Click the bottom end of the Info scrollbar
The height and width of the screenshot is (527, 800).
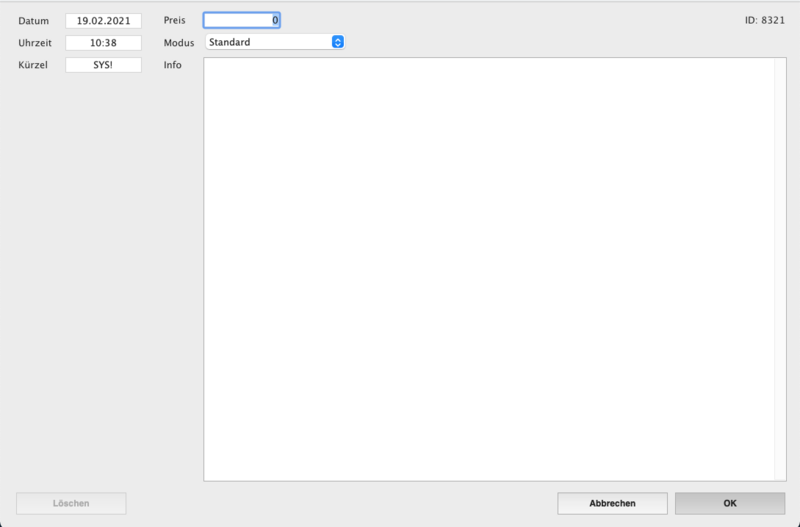click(780, 472)
